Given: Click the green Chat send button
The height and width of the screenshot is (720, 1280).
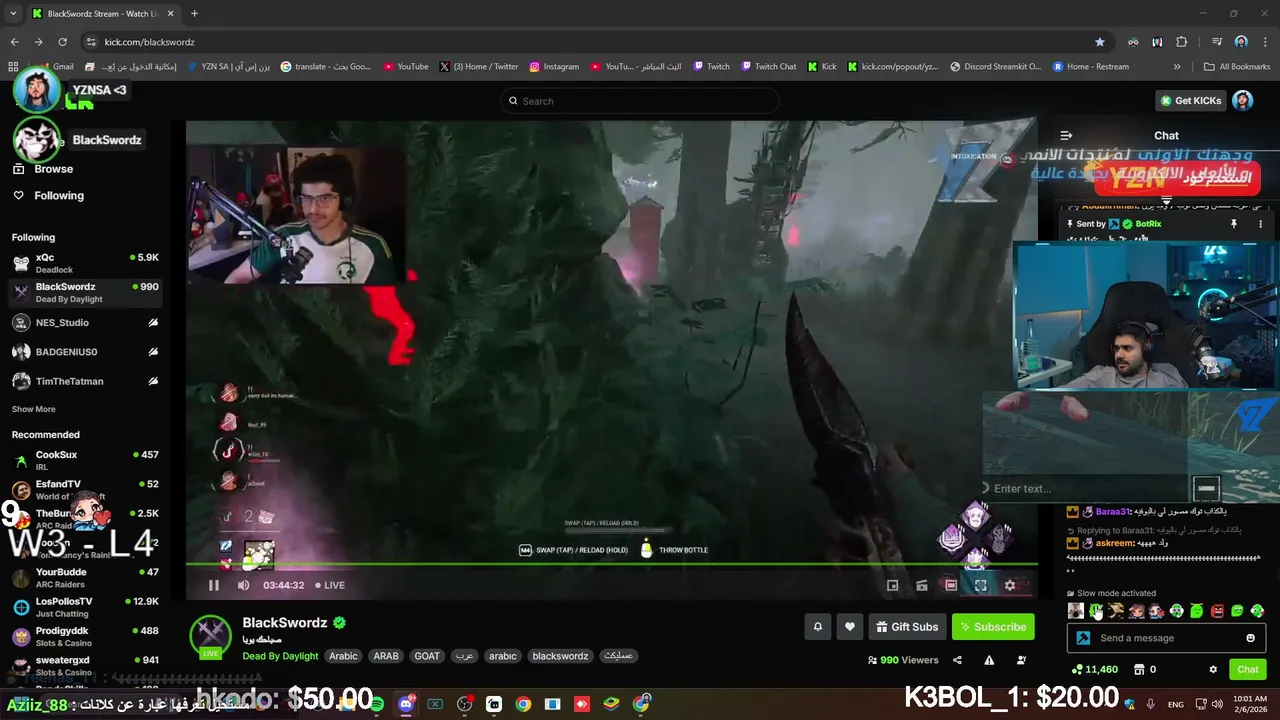Looking at the screenshot, I should pyautogui.click(x=1248, y=669).
